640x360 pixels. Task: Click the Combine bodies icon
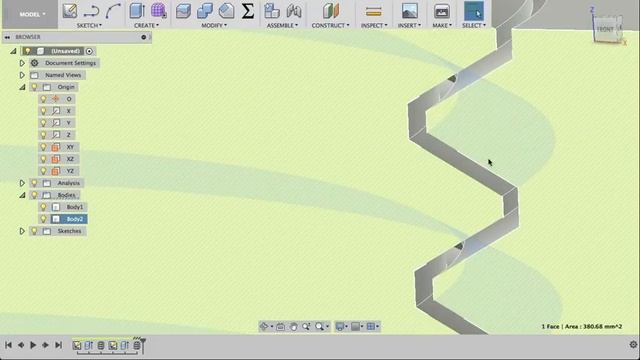205,11
